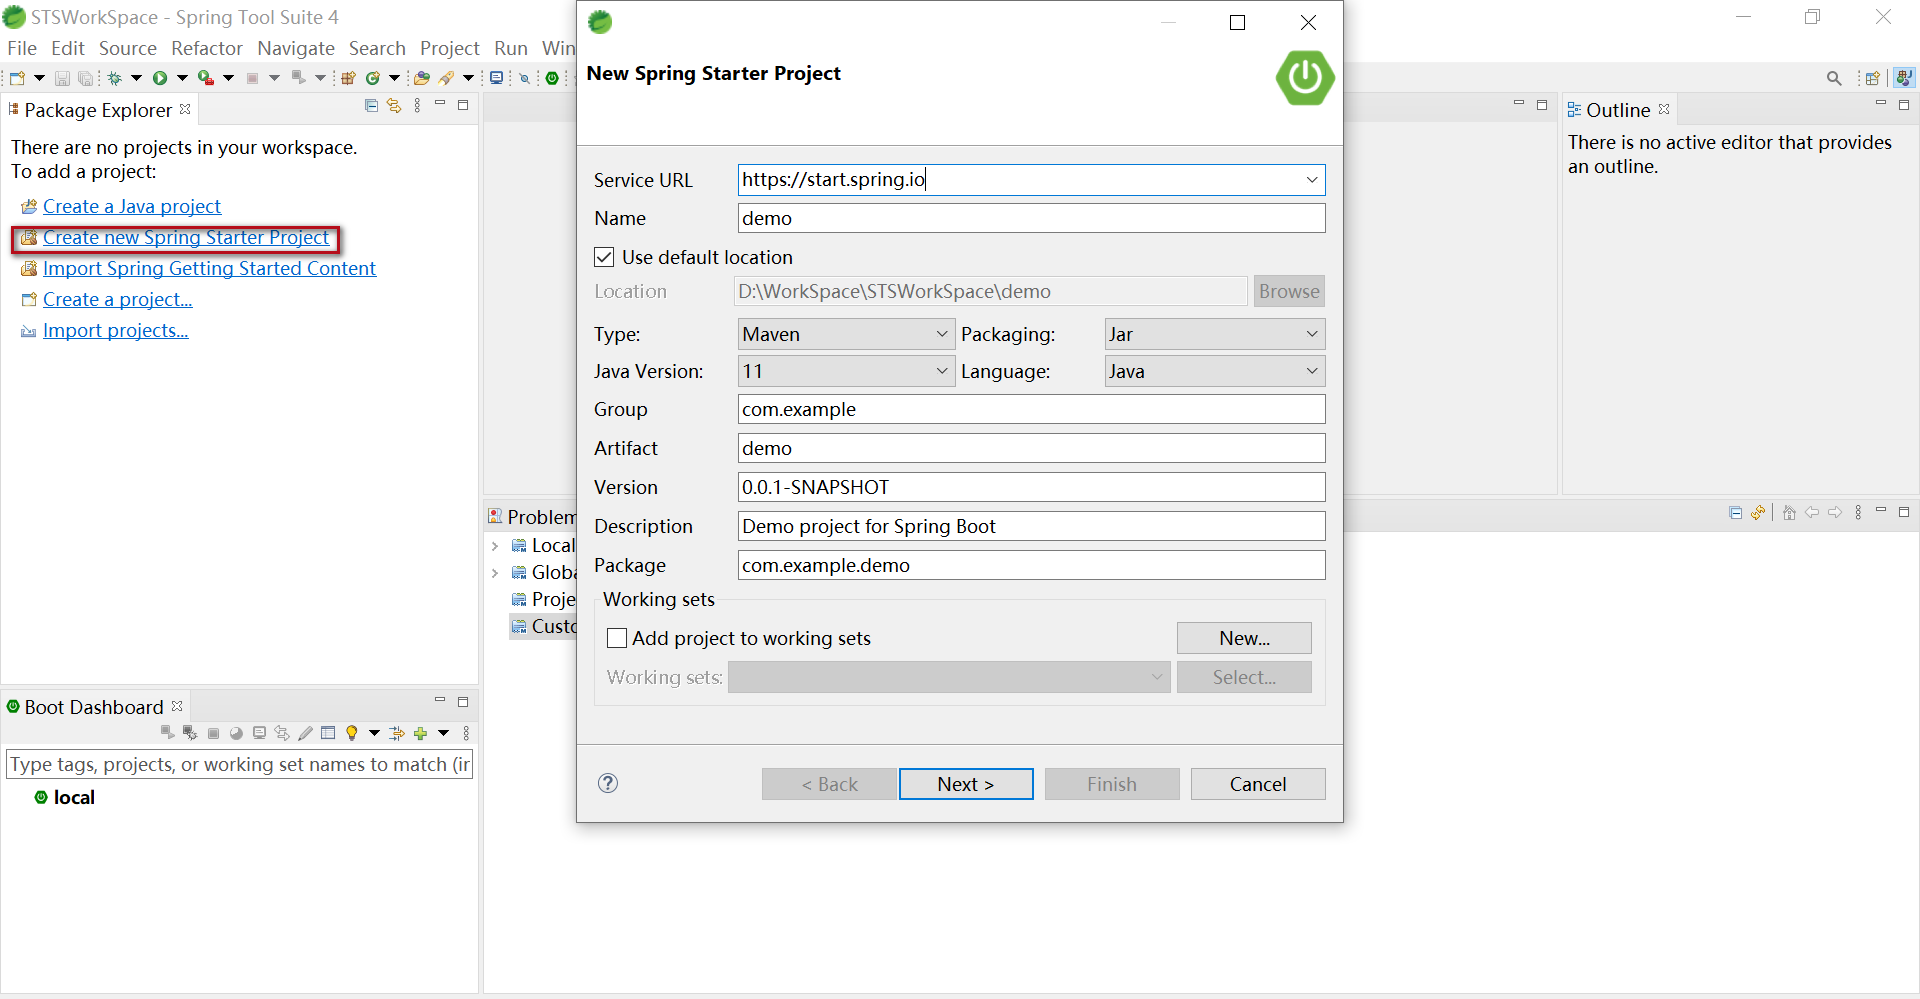Open the Language dropdown showing Java
The height and width of the screenshot is (999, 1920).
click(x=1214, y=371)
